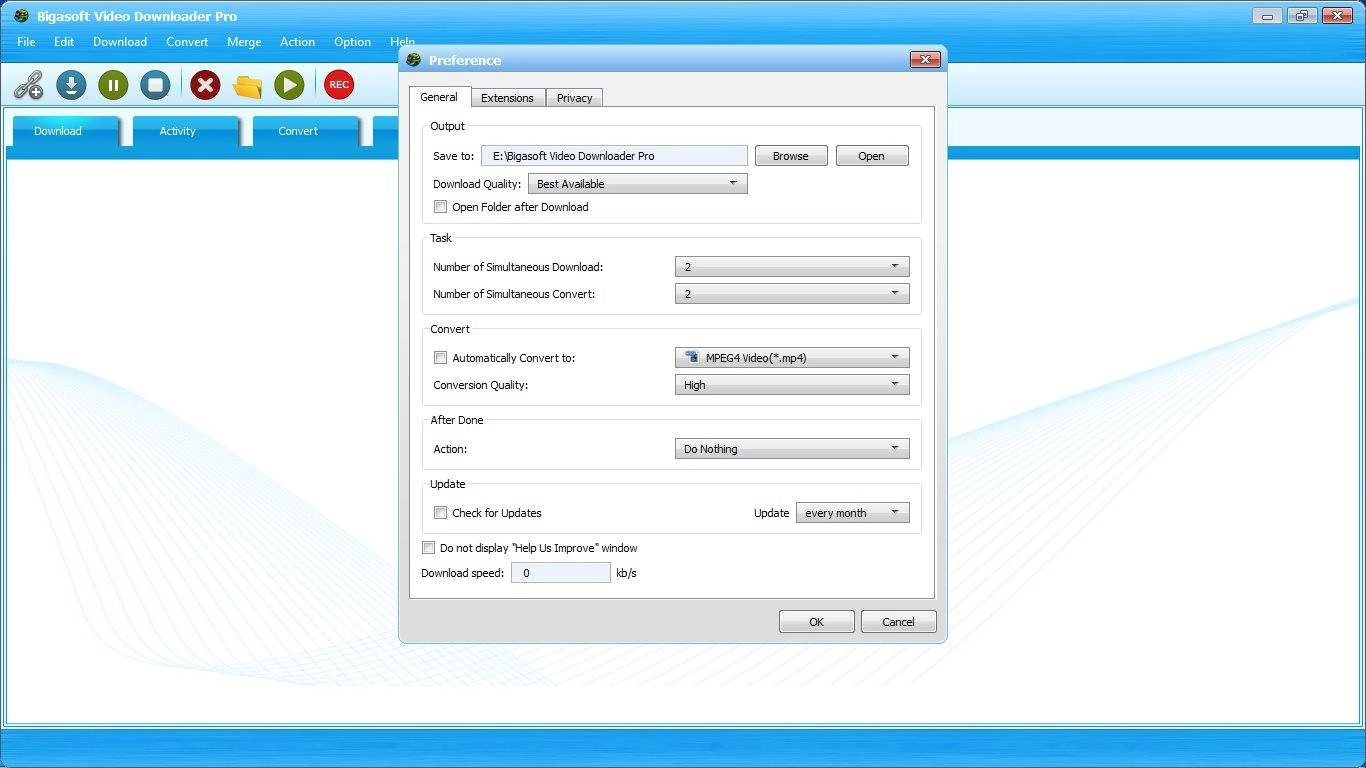Open the yellow folder toolbar icon
Image resolution: width=1366 pixels, height=768 pixels.
(x=247, y=86)
